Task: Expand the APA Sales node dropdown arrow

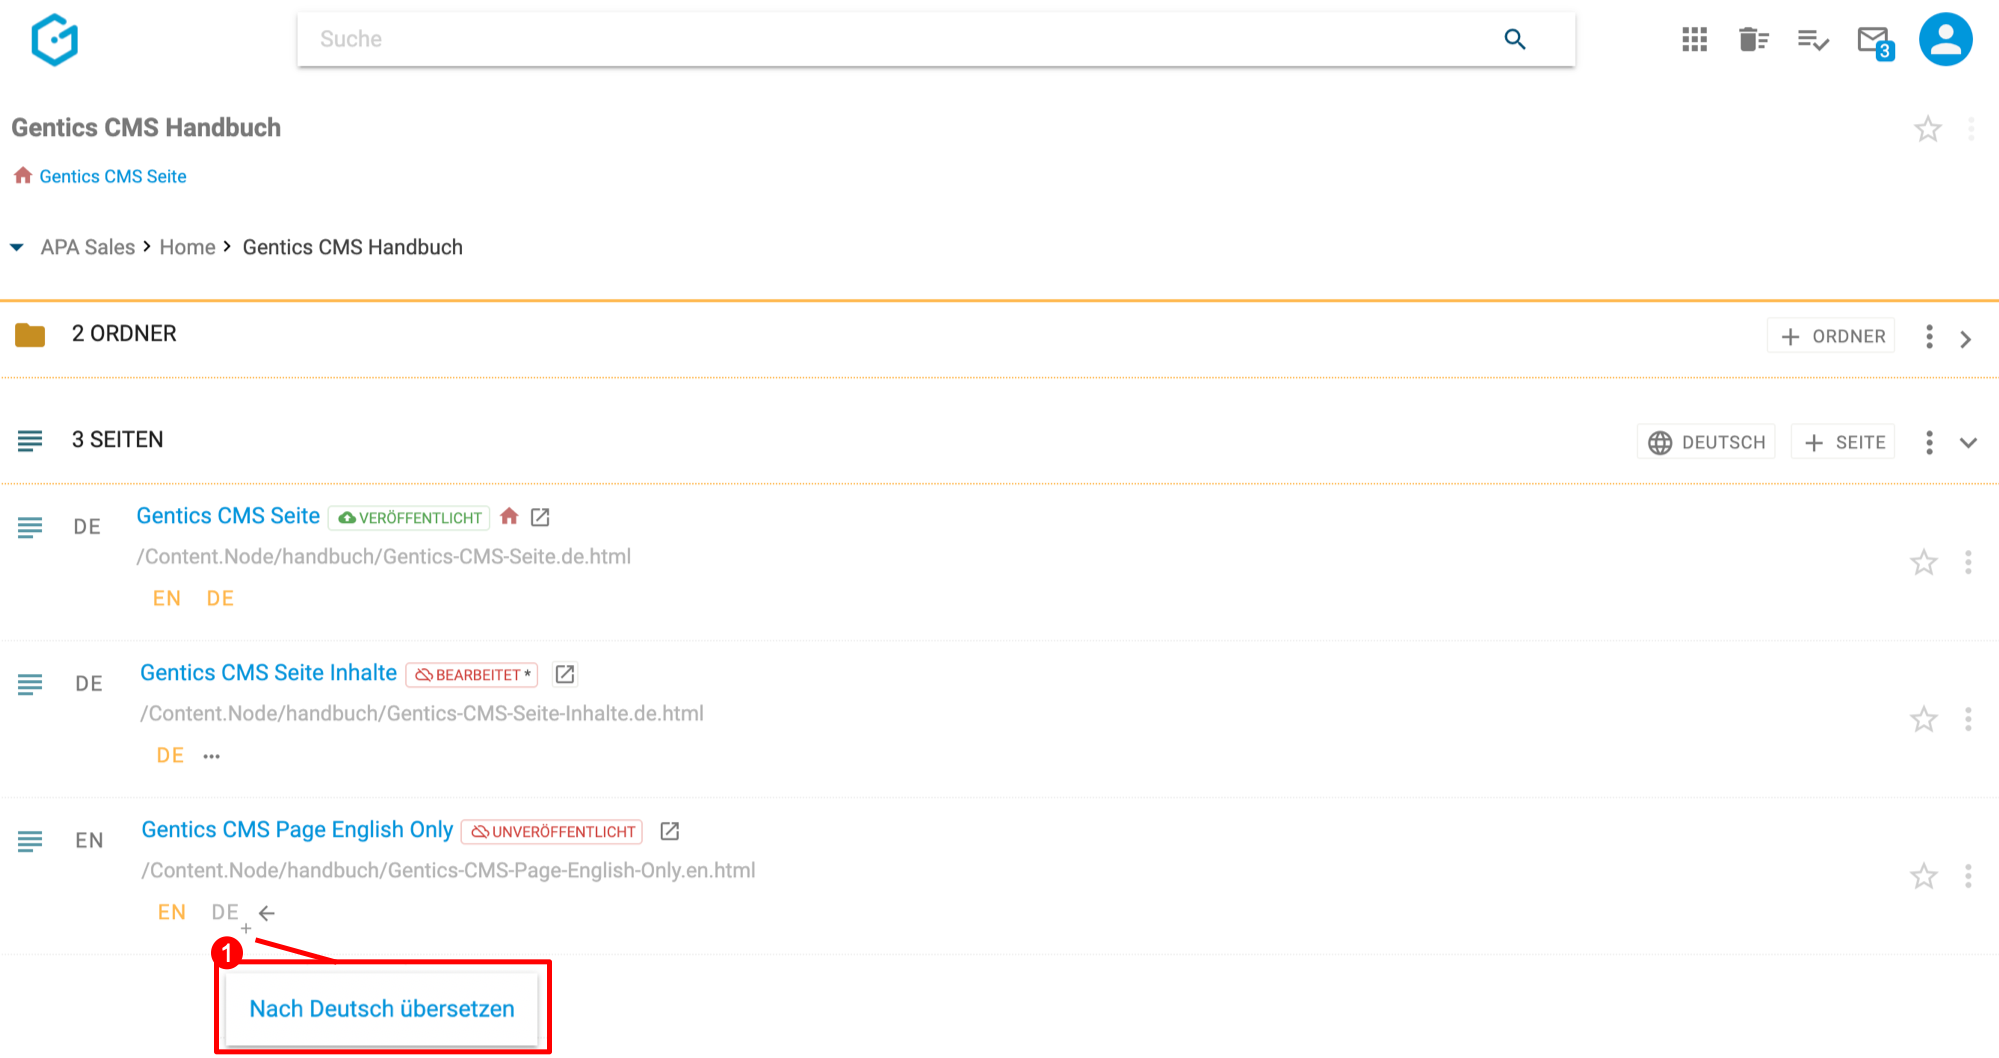Action: point(17,247)
